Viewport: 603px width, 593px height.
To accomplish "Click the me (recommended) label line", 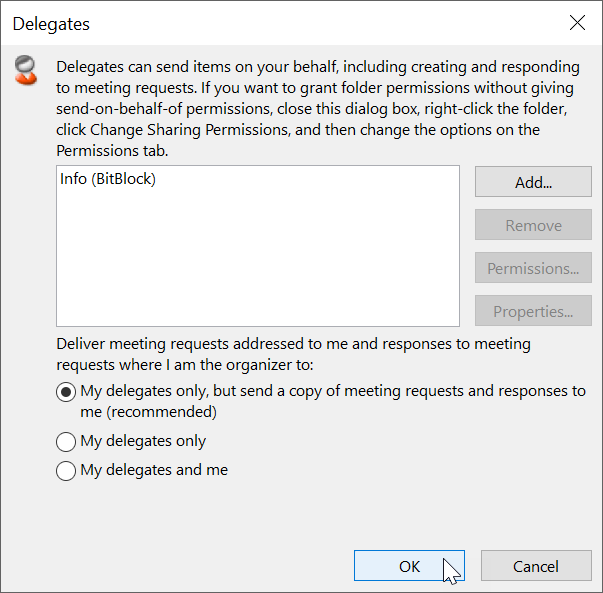I will 148,412.
